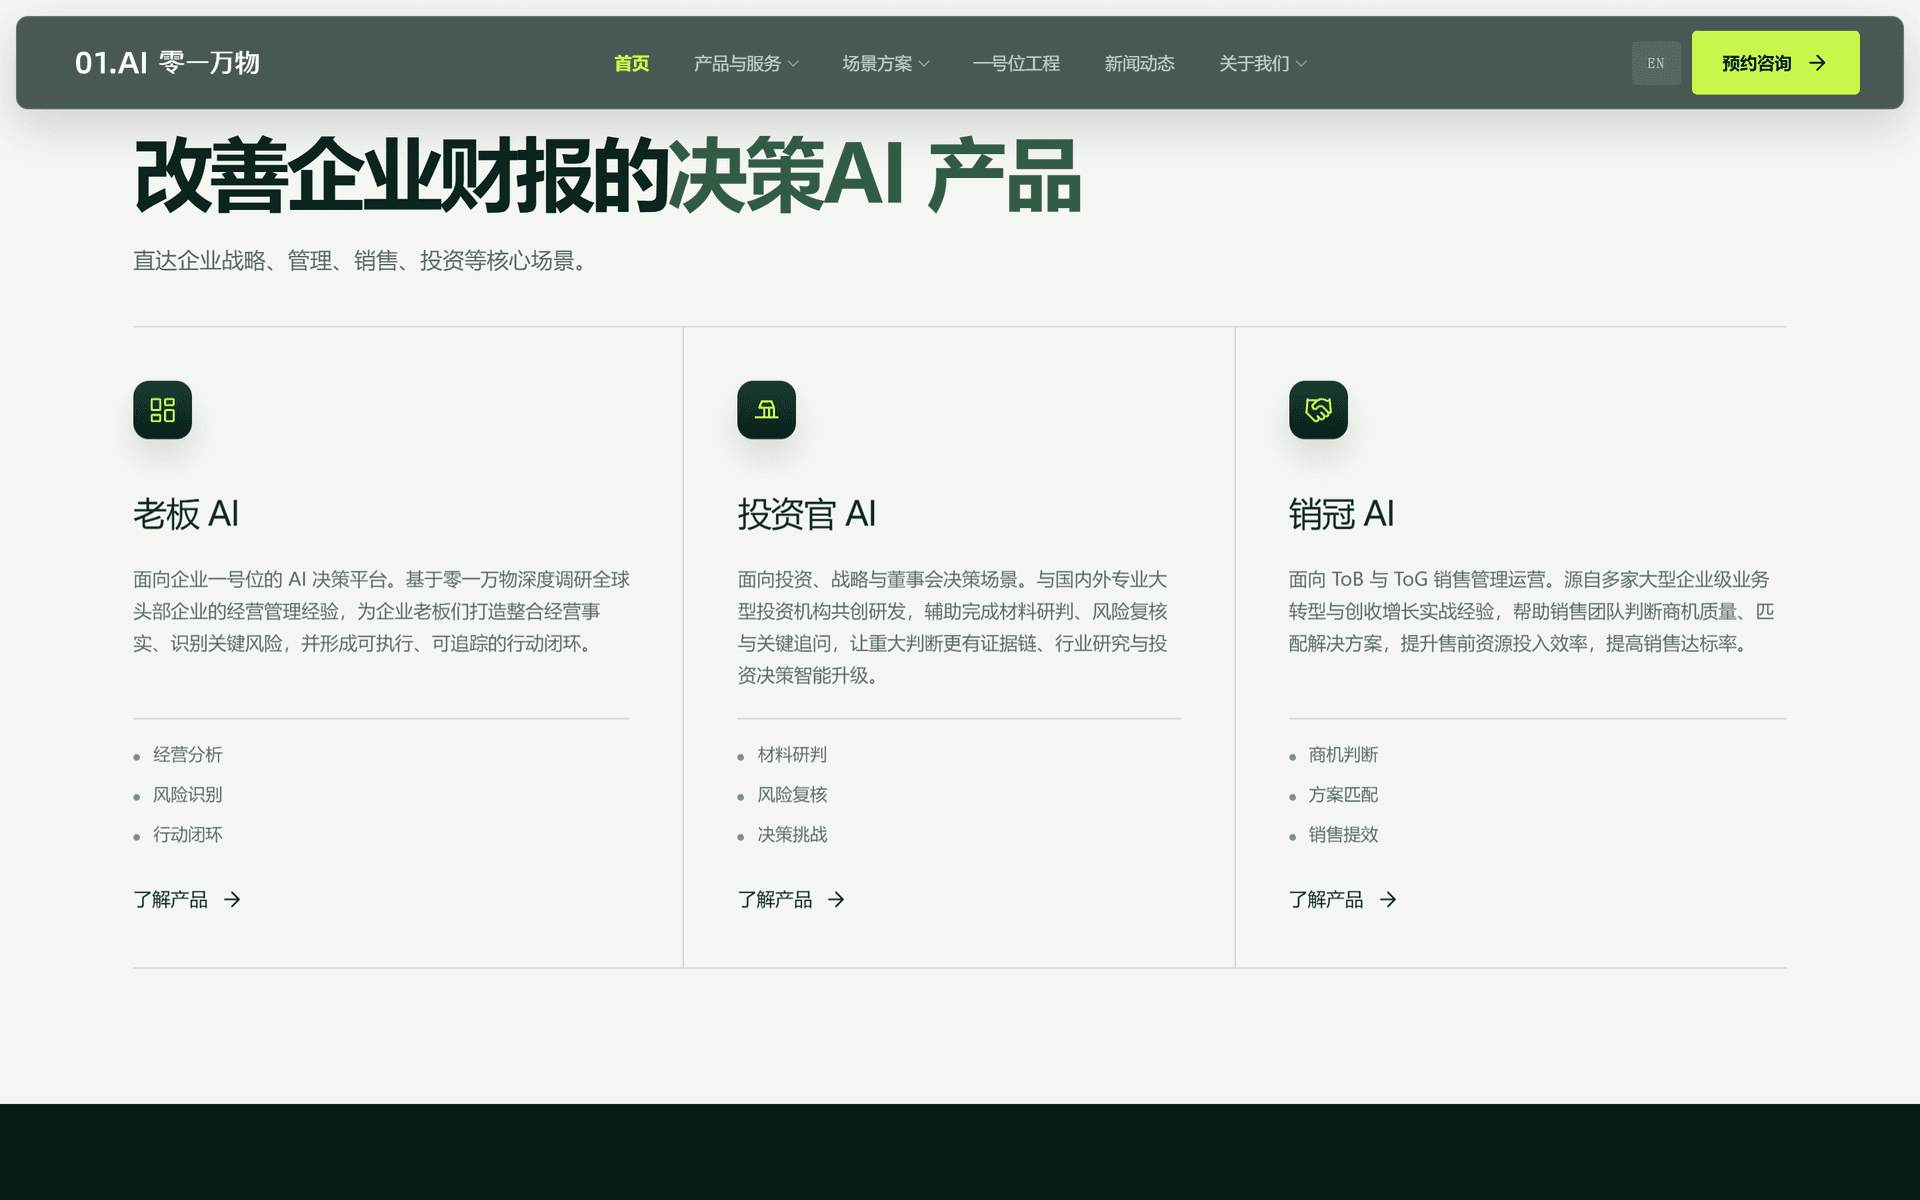Click the chevron next to 场景方案
This screenshot has height=1200, width=1920.
pos(924,64)
